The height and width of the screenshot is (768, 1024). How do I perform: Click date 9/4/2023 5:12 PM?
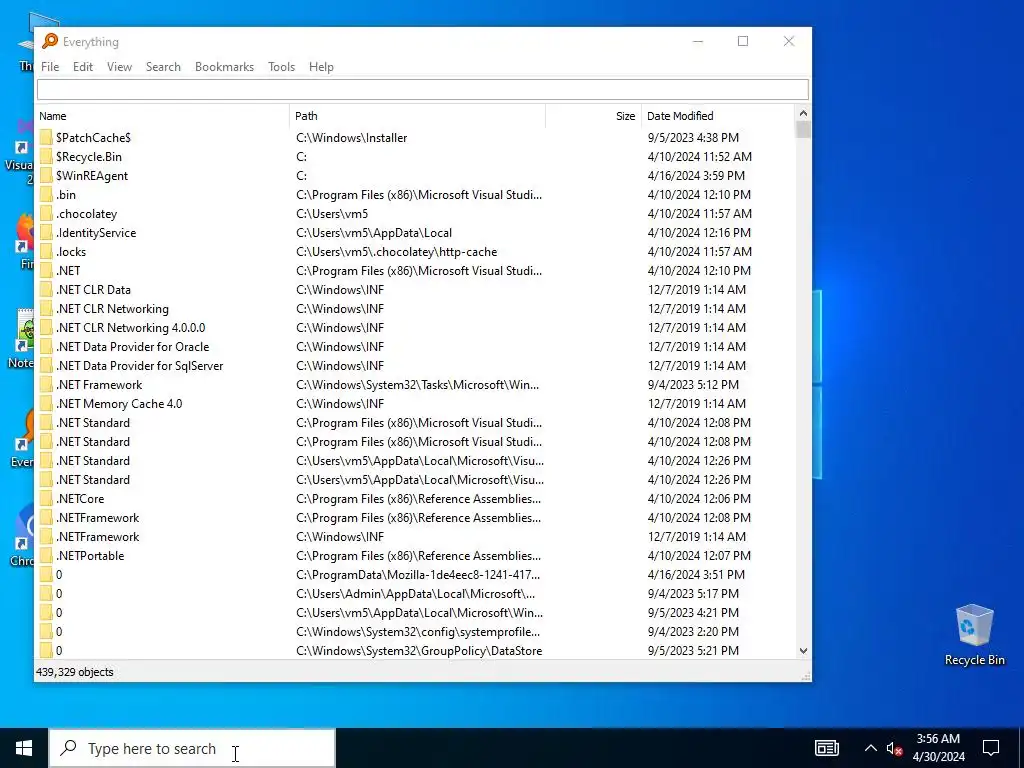[x=693, y=385]
